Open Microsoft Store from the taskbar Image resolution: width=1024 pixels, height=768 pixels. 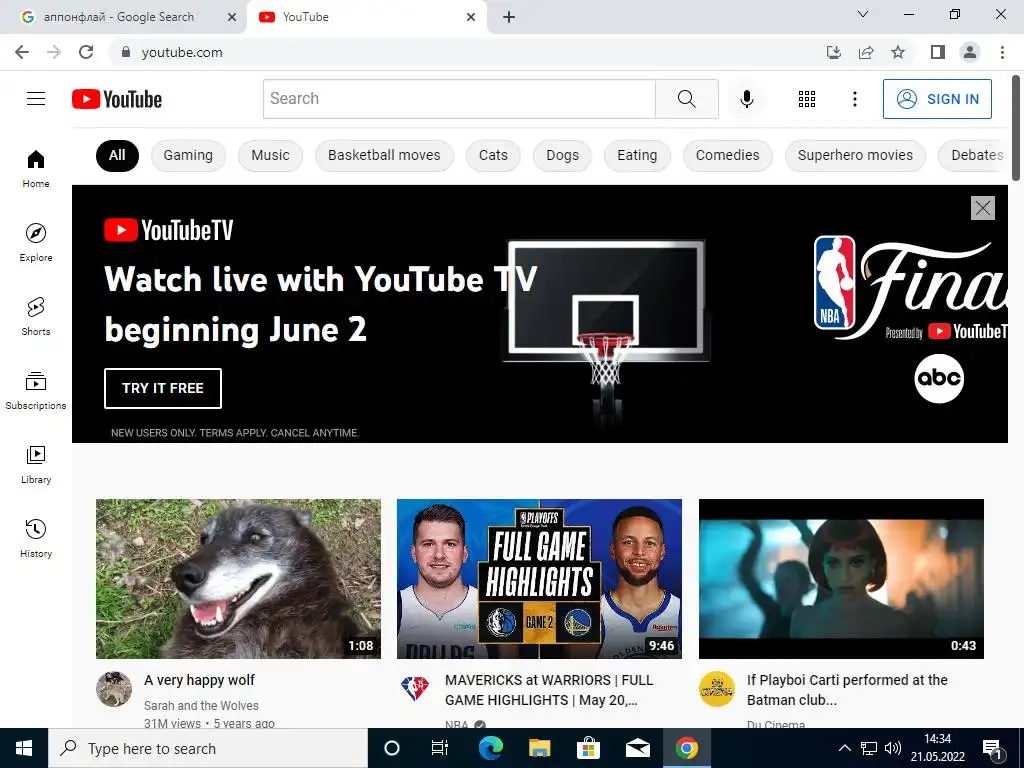pyautogui.click(x=588, y=748)
